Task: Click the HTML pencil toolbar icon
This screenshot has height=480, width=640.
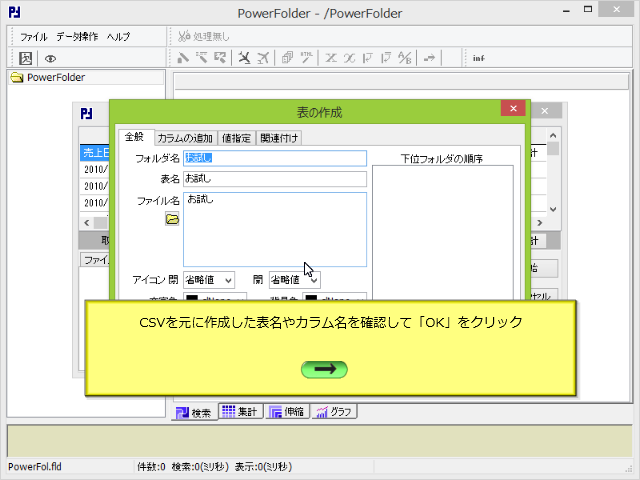Action: (306, 58)
